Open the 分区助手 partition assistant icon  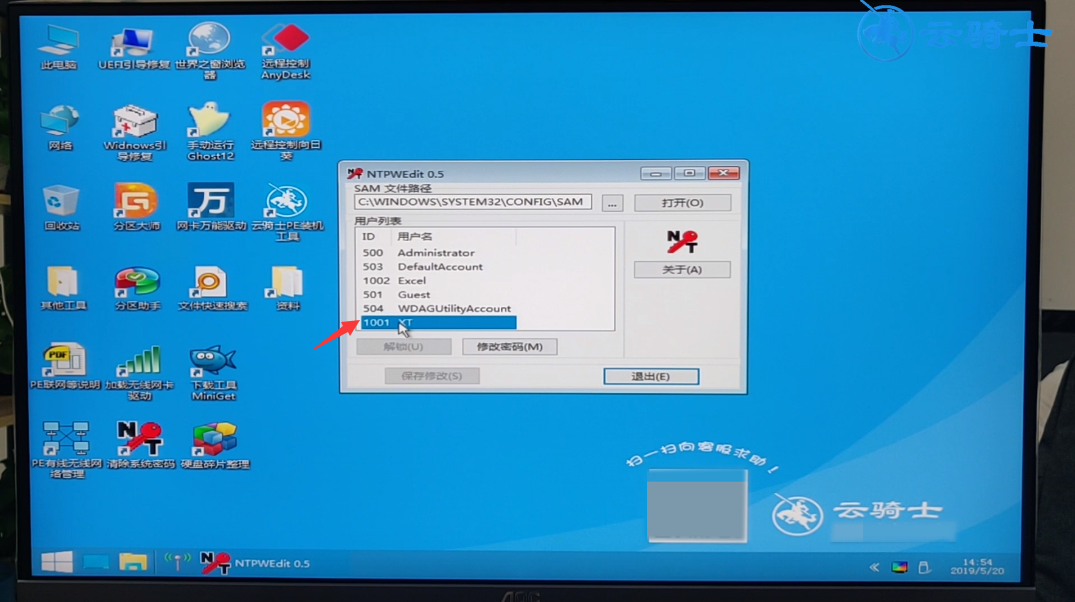[137, 285]
